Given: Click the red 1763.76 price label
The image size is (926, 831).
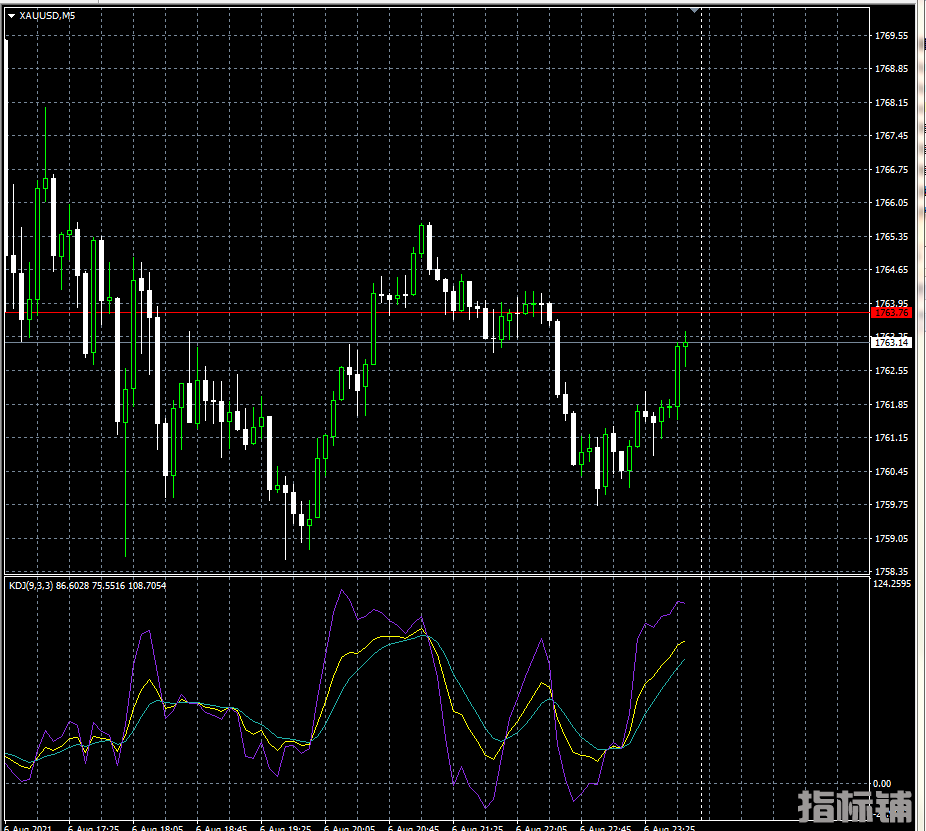Looking at the screenshot, I should (890, 313).
